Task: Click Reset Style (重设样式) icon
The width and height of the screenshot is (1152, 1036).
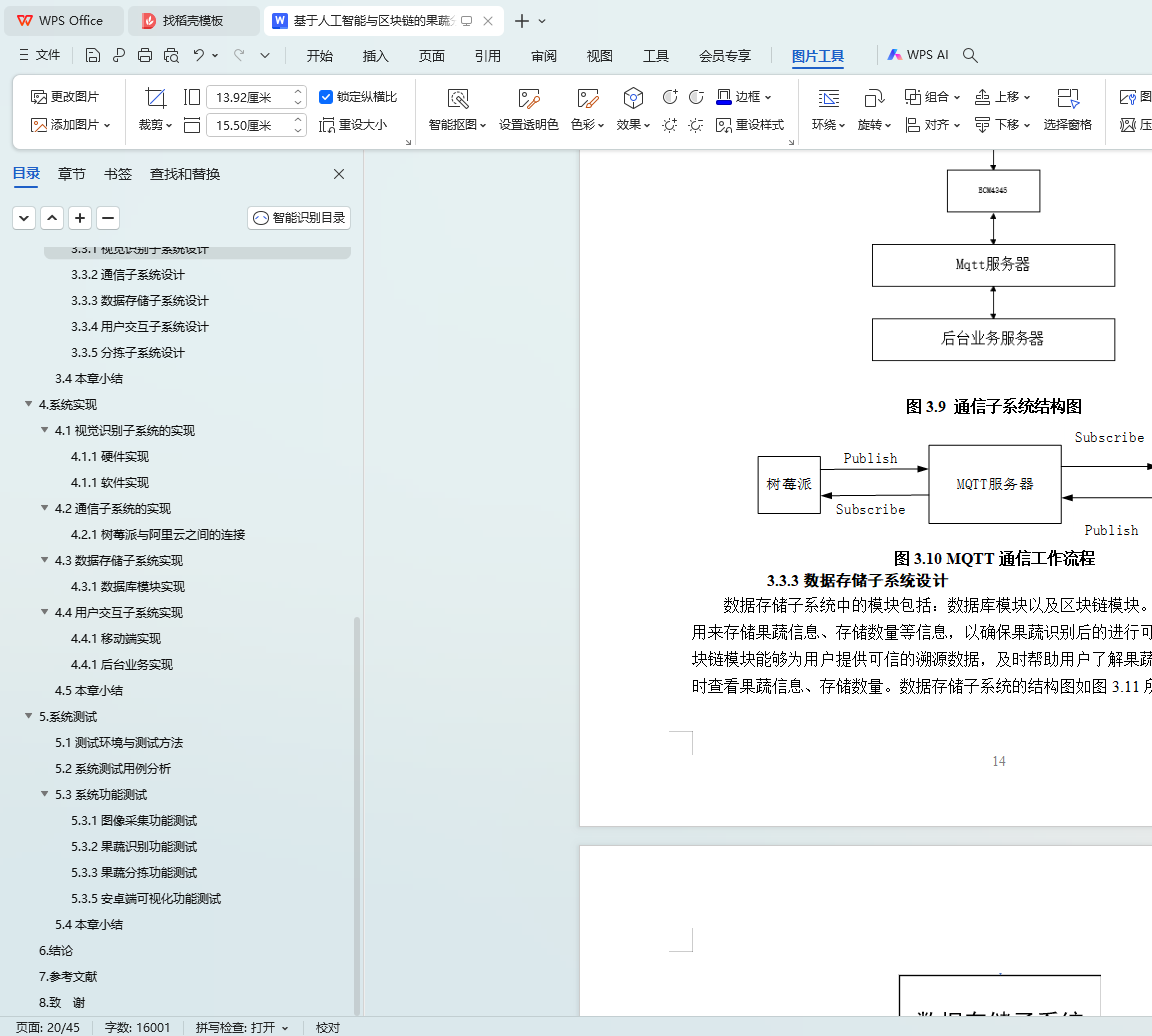Action: tap(750, 125)
